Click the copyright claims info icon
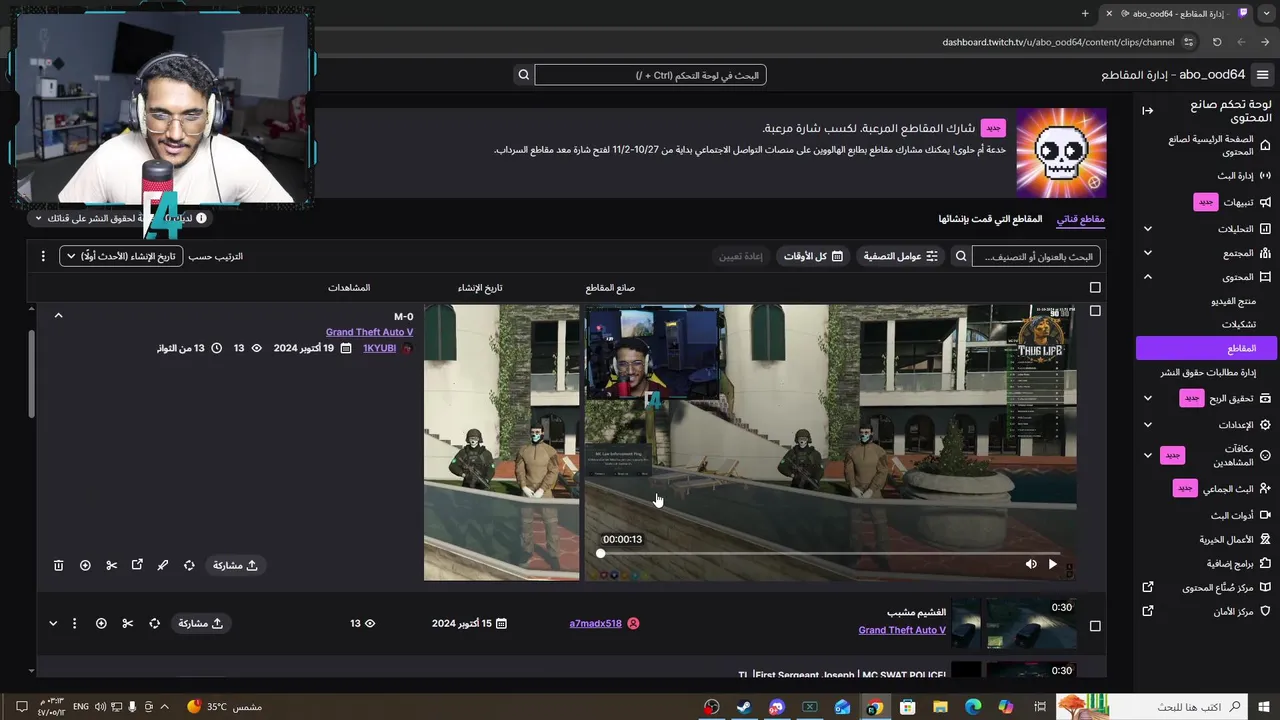1280x720 pixels. coord(201,218)
